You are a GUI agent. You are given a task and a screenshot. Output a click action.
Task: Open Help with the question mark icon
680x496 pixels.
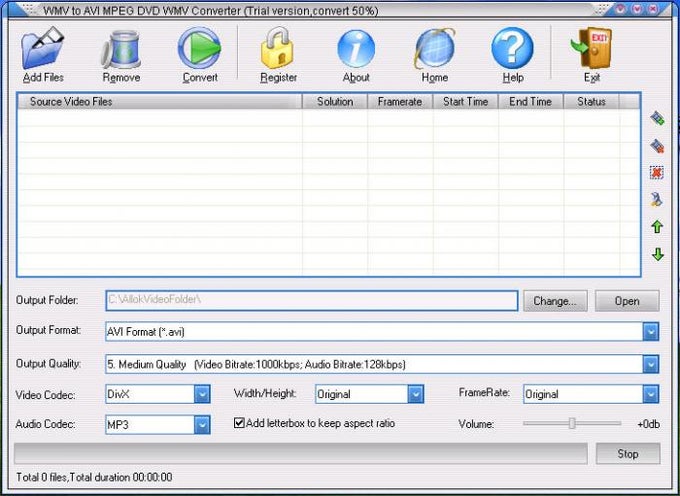[513, 48]
